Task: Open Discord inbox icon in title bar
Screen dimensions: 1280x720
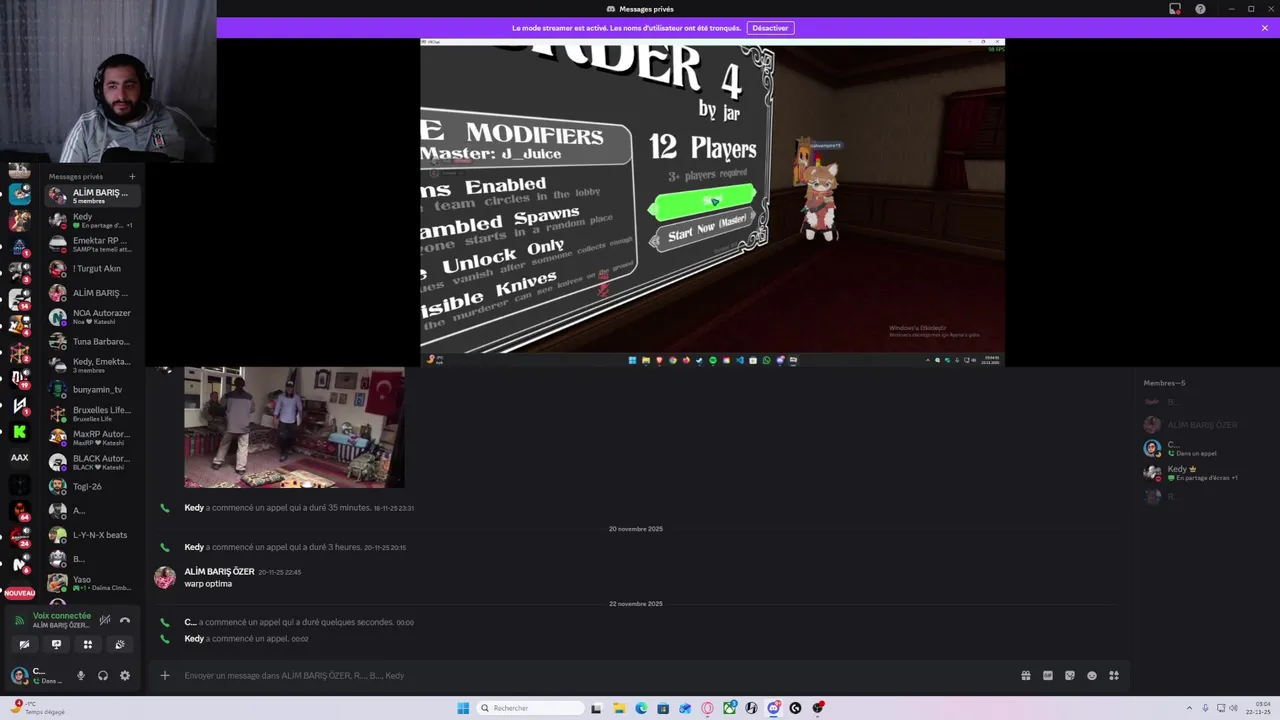Action: [x=1175, y=9]
